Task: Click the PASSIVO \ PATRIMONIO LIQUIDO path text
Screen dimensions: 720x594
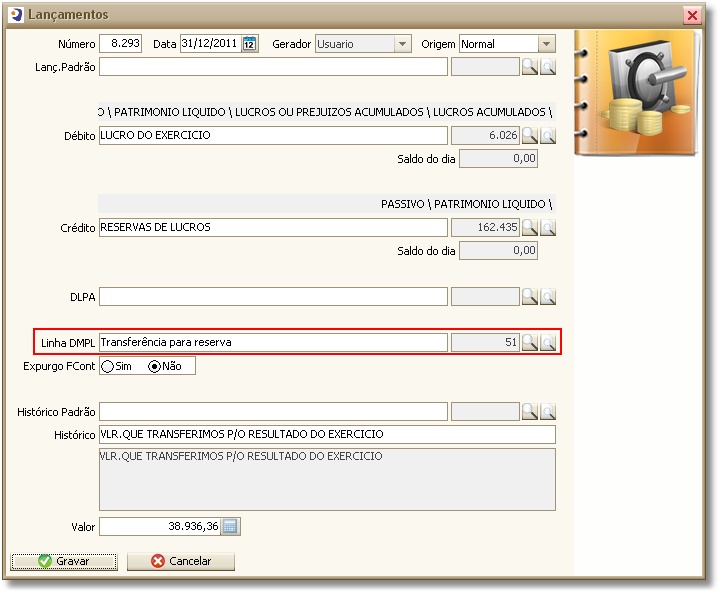Action: pyautogui.click(x=466, y=204)
